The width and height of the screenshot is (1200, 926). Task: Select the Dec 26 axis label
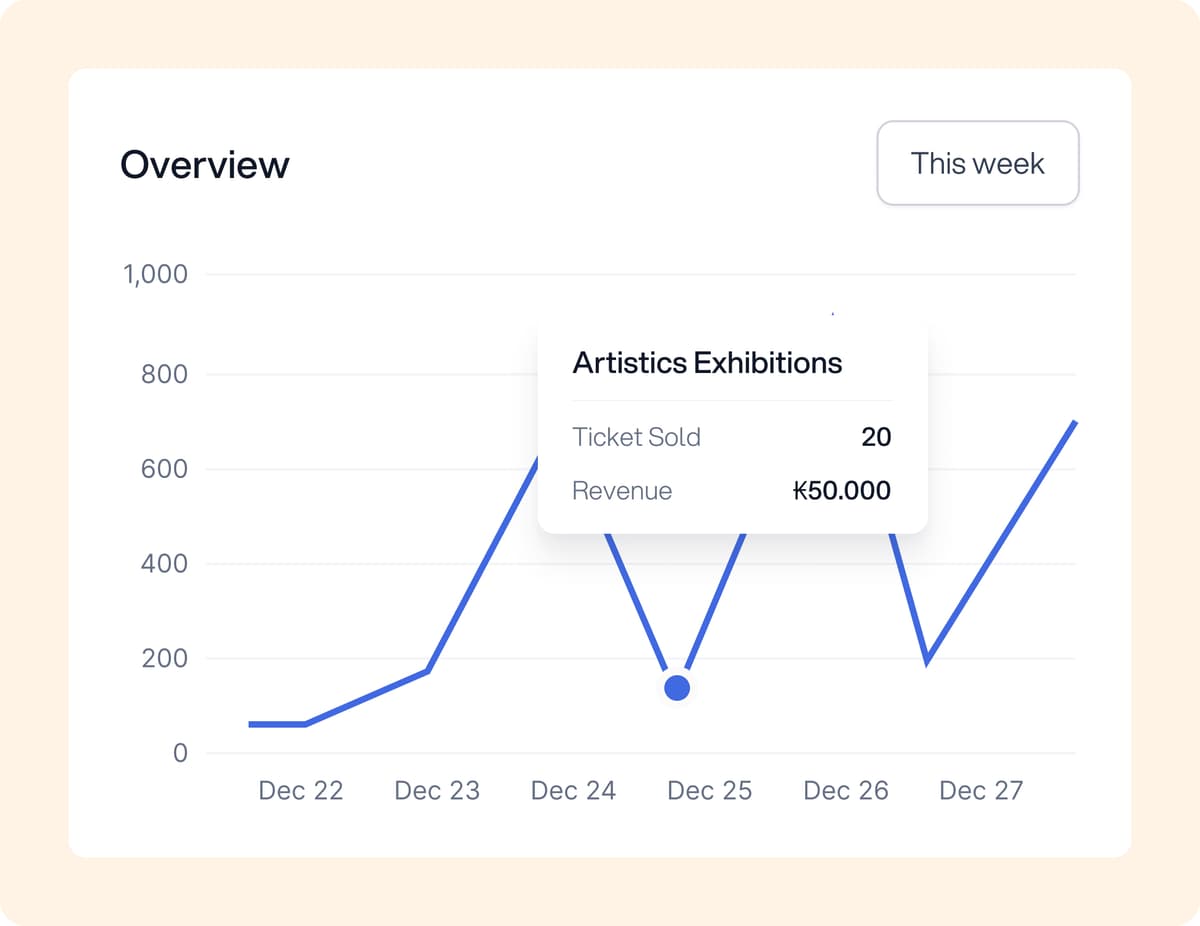(845, 790)
